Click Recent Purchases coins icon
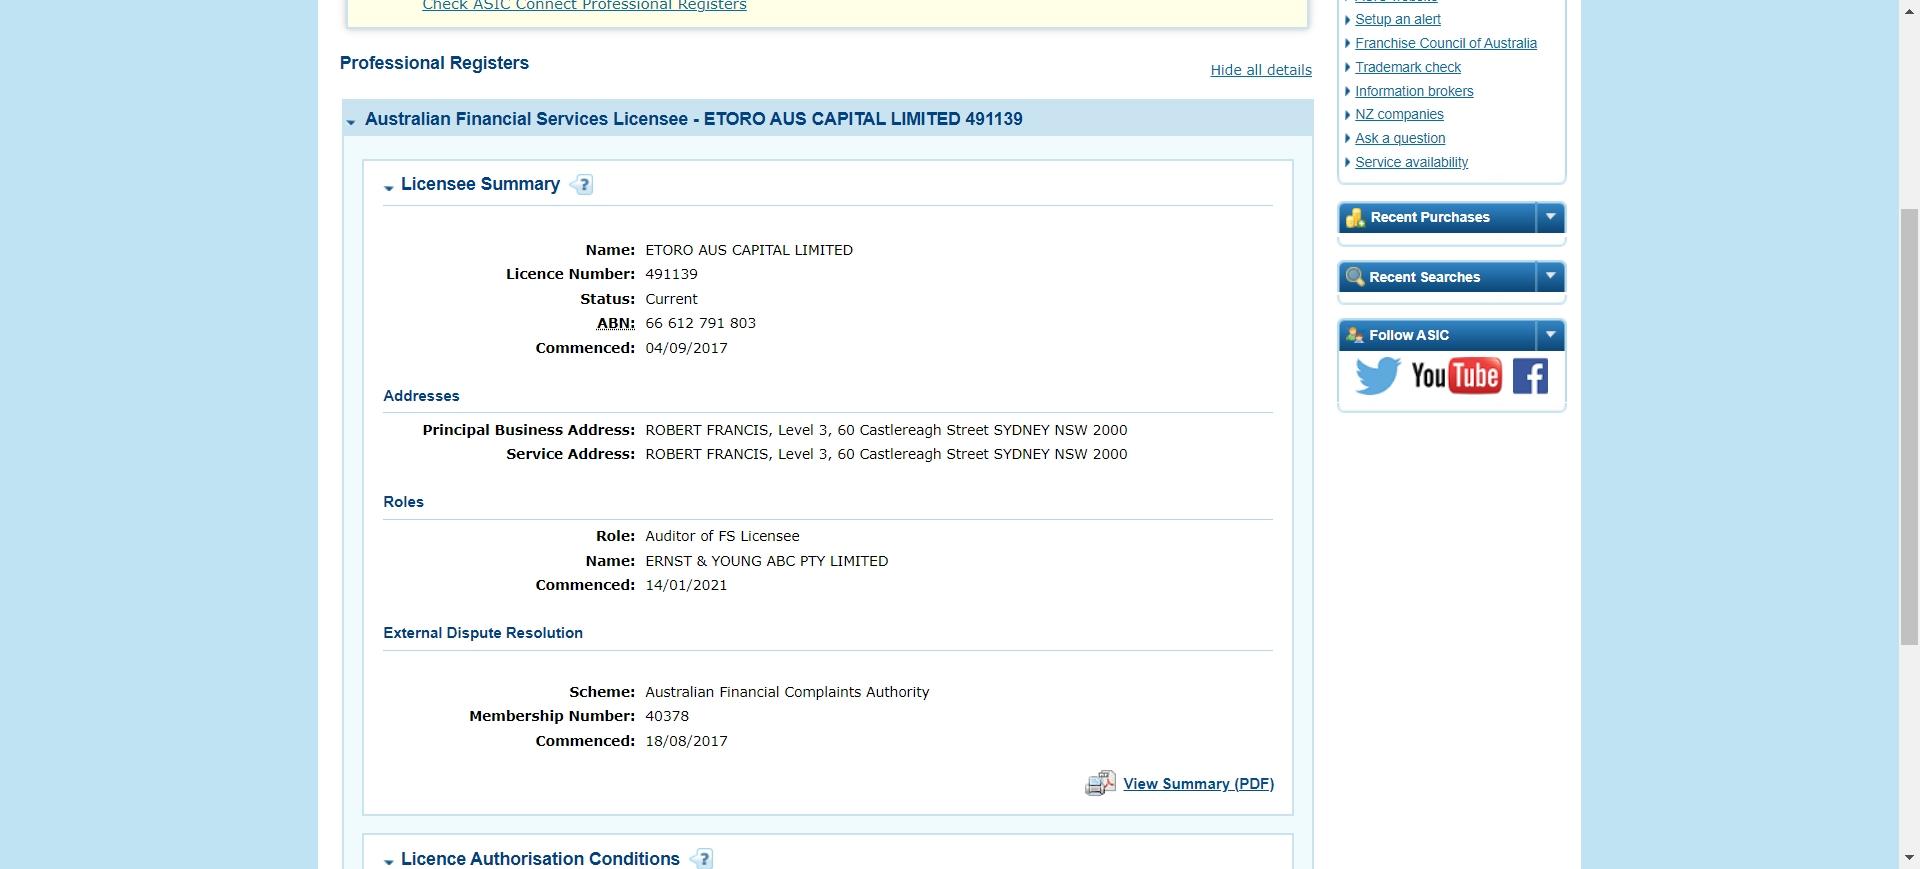The image size is (1920, 869). (x=1355, y=217)
